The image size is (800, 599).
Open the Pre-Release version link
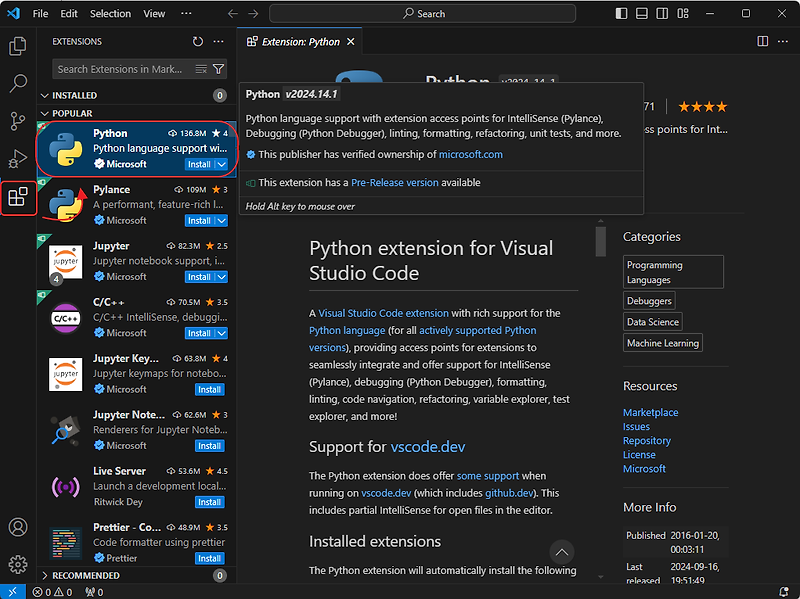tap(394, 183)
